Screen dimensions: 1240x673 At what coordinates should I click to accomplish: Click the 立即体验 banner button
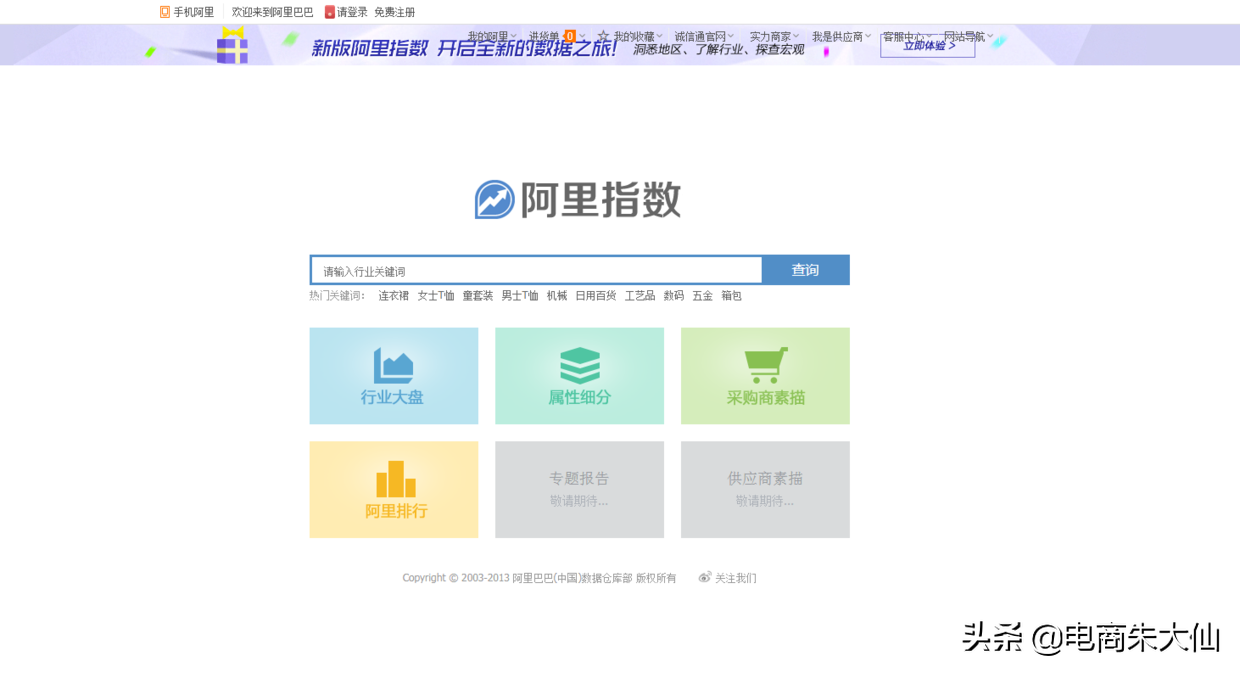(928, 46)
